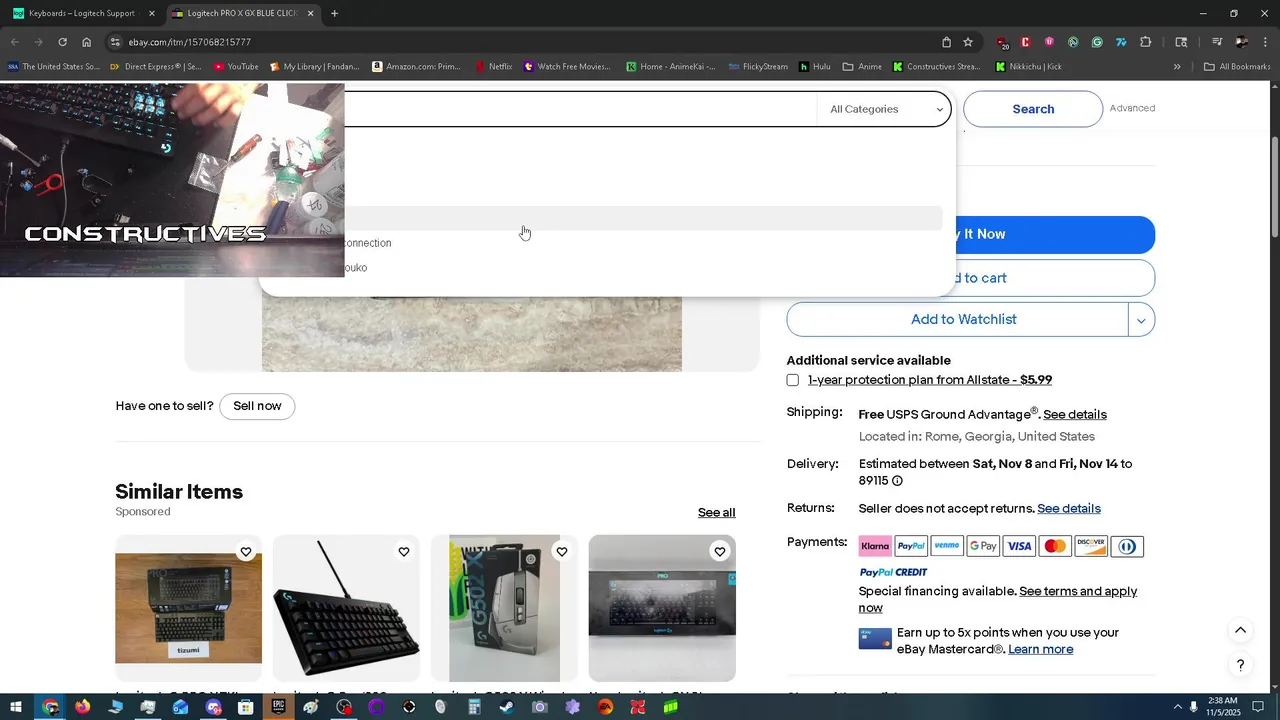Open the Netflix bookmark

pos(493,67)
